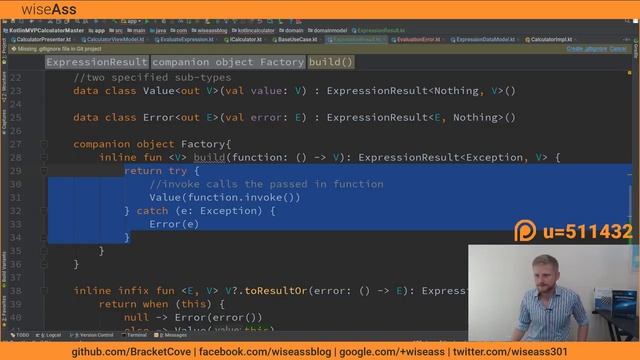Collapse the toResultOr function fold
This screenshot has width=640, height=360.
click(44, 291)
